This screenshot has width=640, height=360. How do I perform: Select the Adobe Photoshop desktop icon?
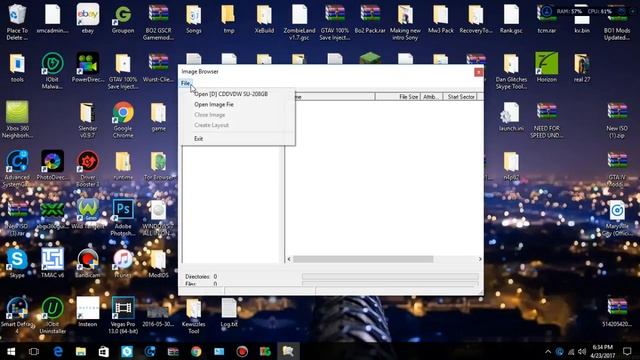tap(123, 217)
